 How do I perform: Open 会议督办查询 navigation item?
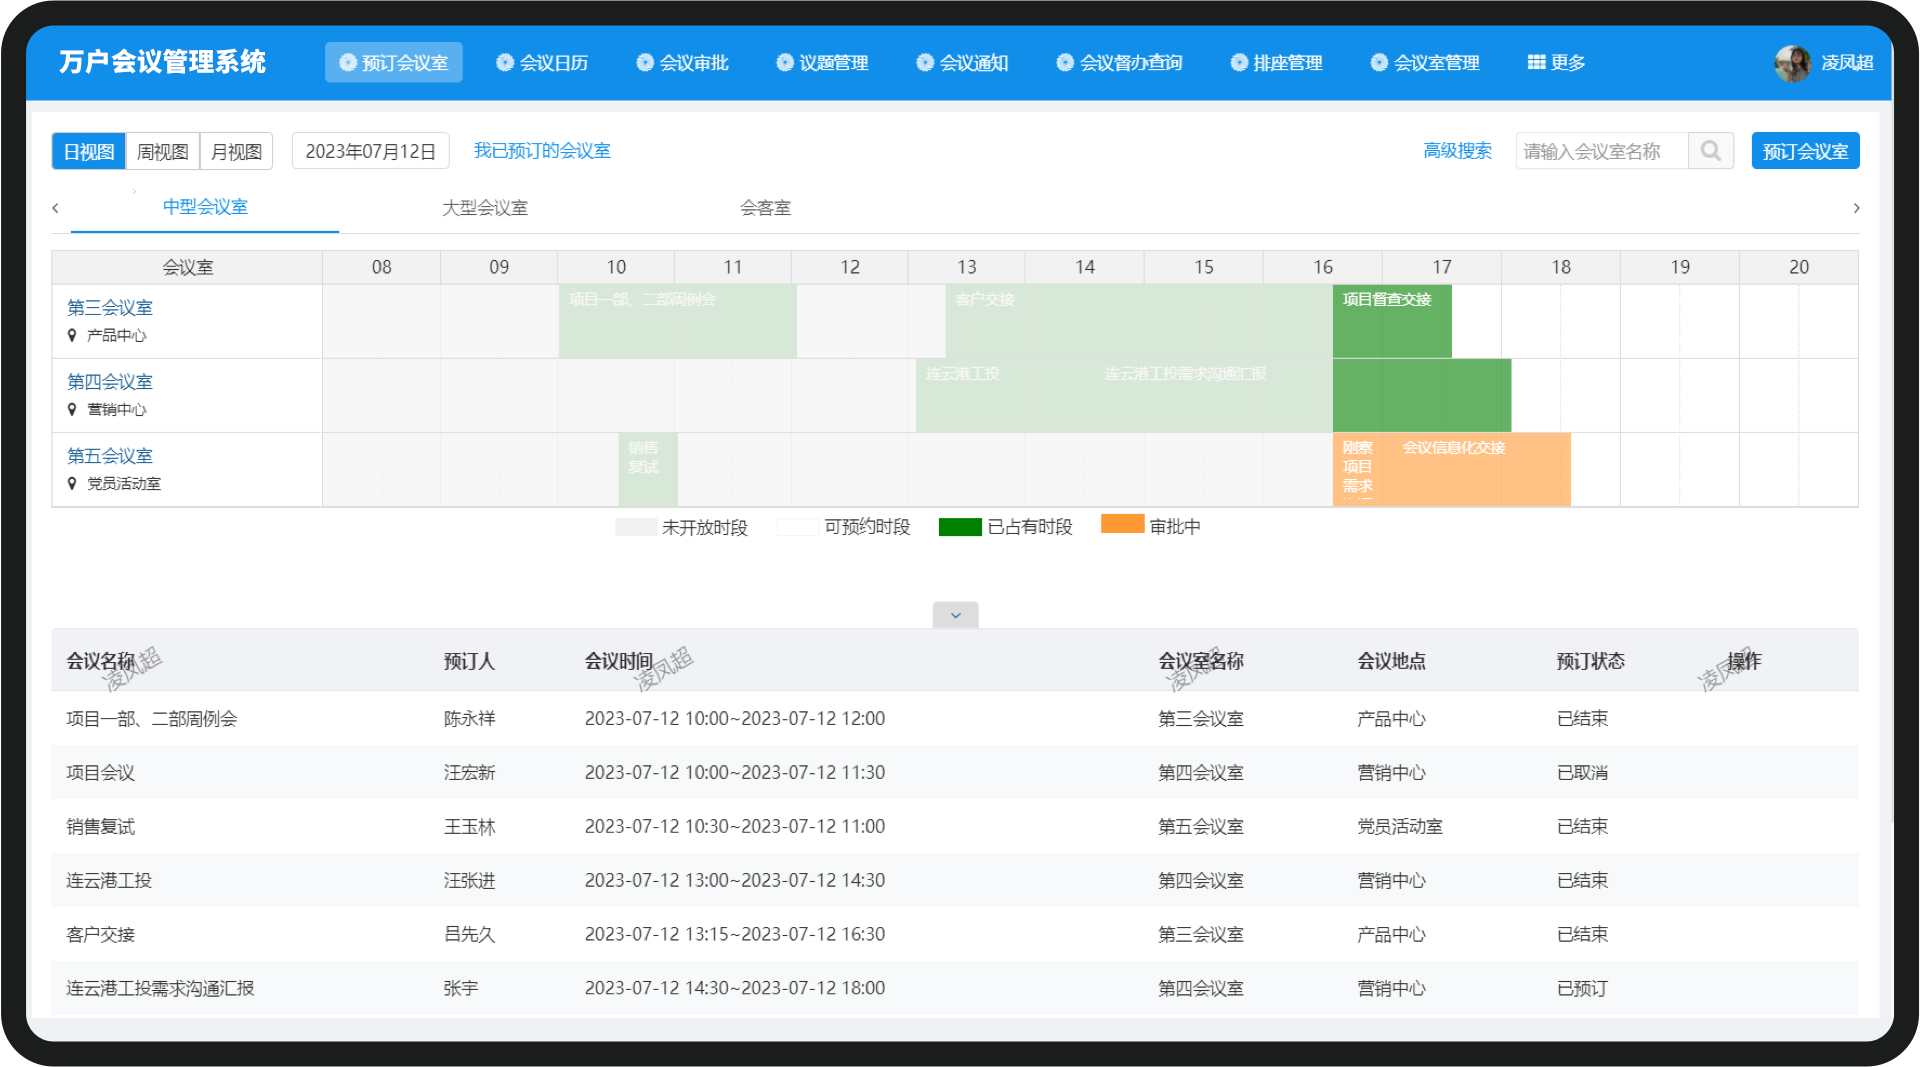tap(1120, 63)
